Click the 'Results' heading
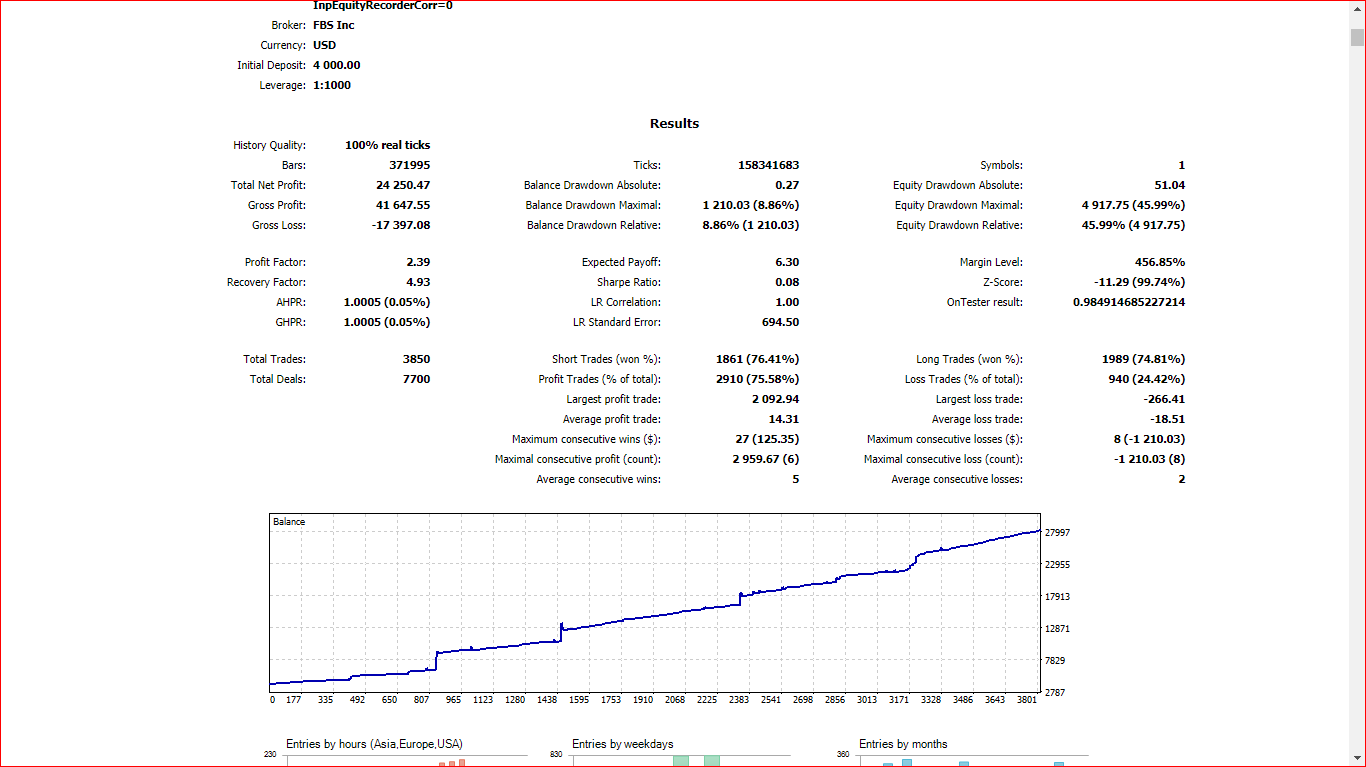Screen dimensions: 1366x767 coord(675,124)
